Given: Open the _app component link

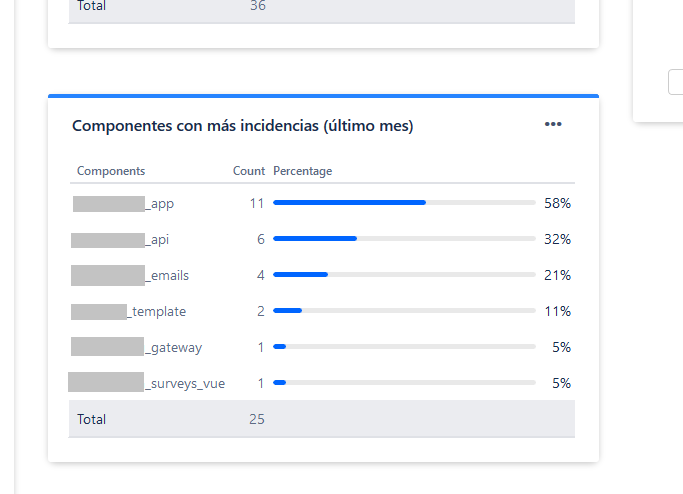Looking at the screenshot, I should pyautogui.click(x=123, y=203).
